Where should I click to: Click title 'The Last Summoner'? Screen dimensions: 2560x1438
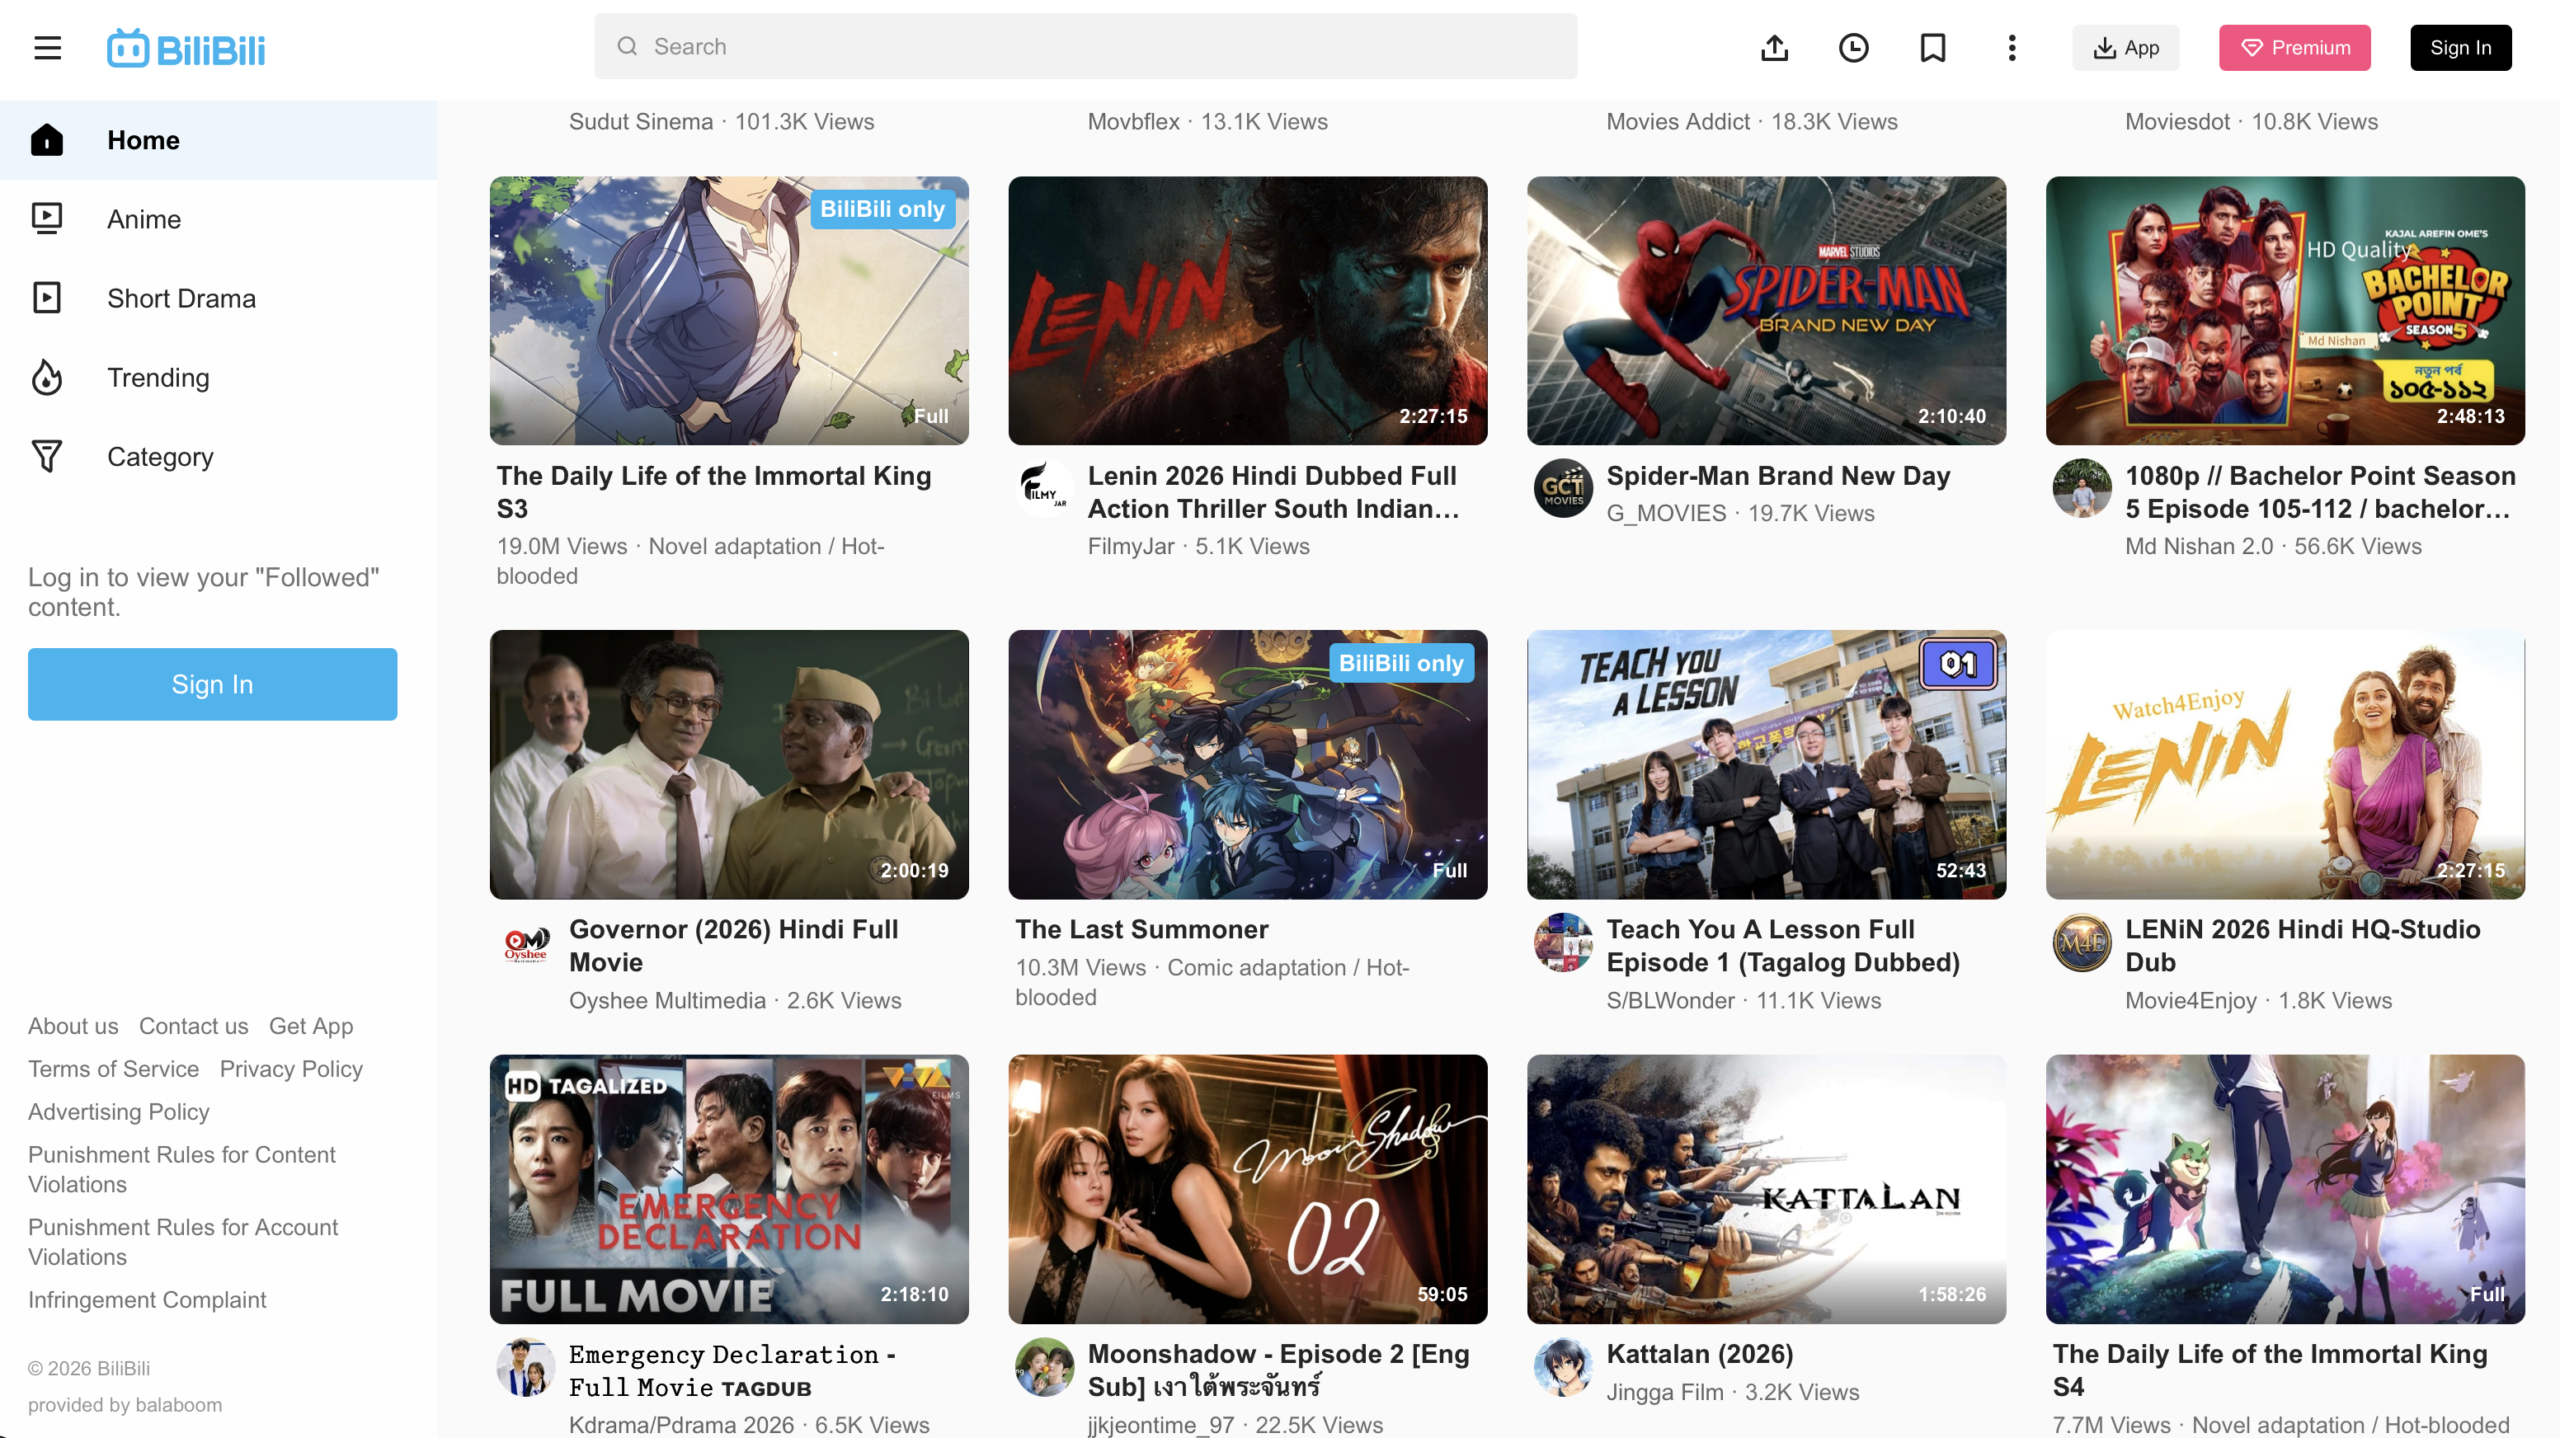1142,930
